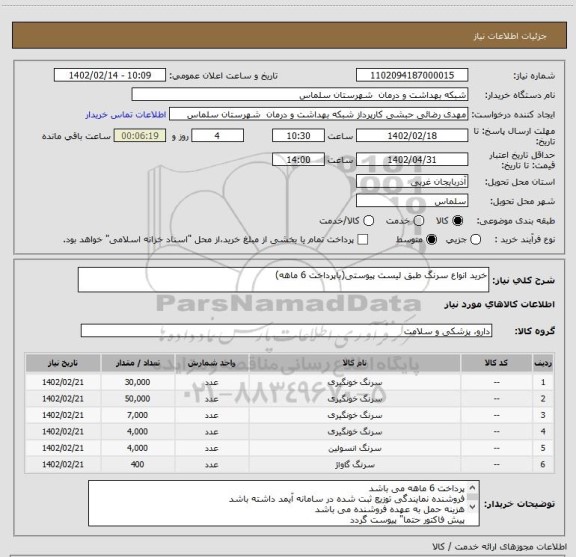Screen dimensions: 576x557
Task: Click the quantity 30,000 in row 1
Action: point(137,382)
